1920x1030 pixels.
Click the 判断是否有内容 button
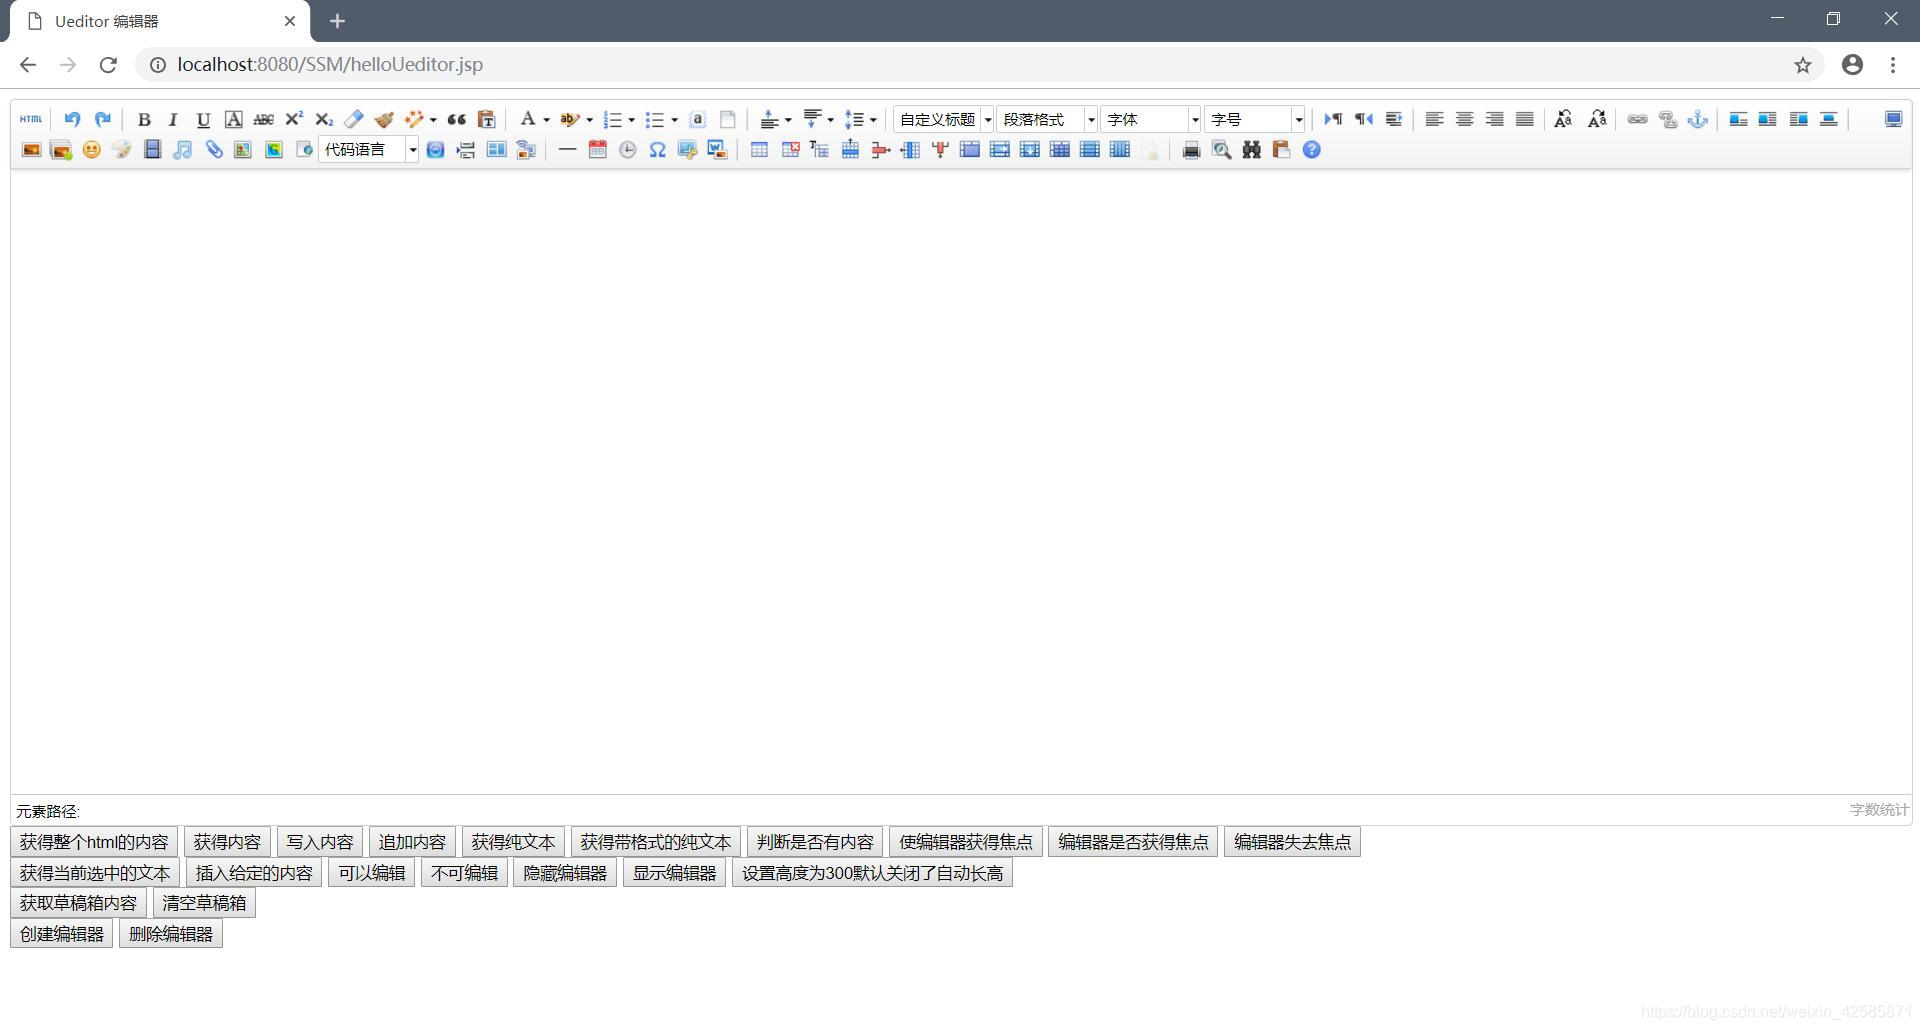pos(815,842)
